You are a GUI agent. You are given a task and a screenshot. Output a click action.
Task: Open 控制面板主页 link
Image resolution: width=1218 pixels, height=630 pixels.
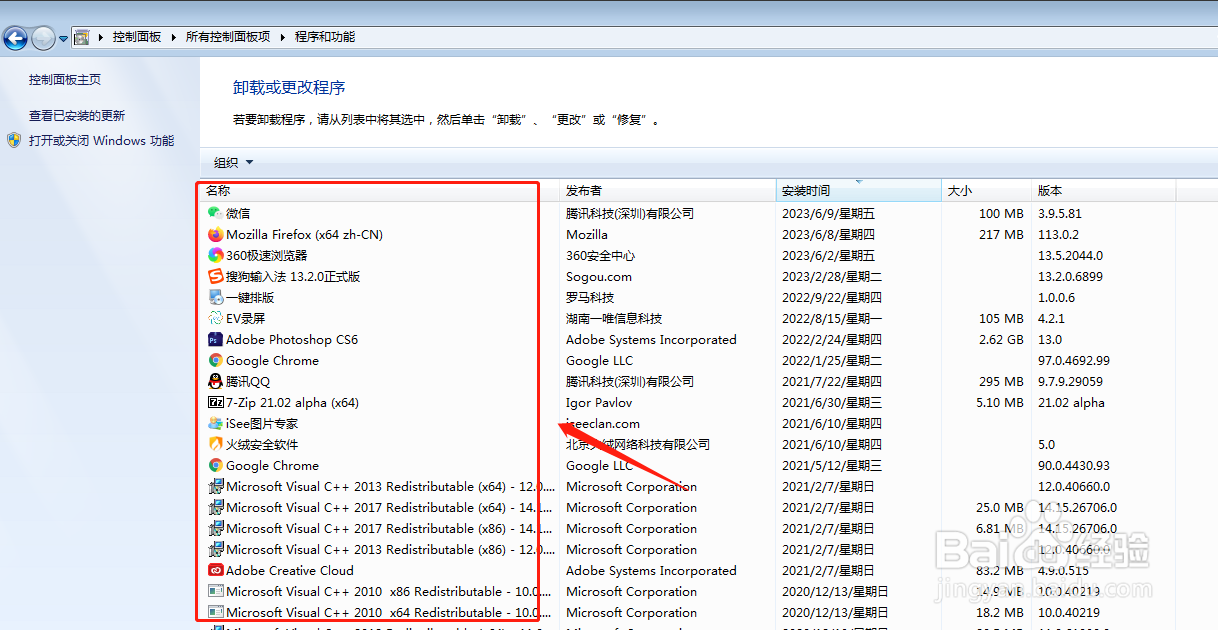click(65, 80)
